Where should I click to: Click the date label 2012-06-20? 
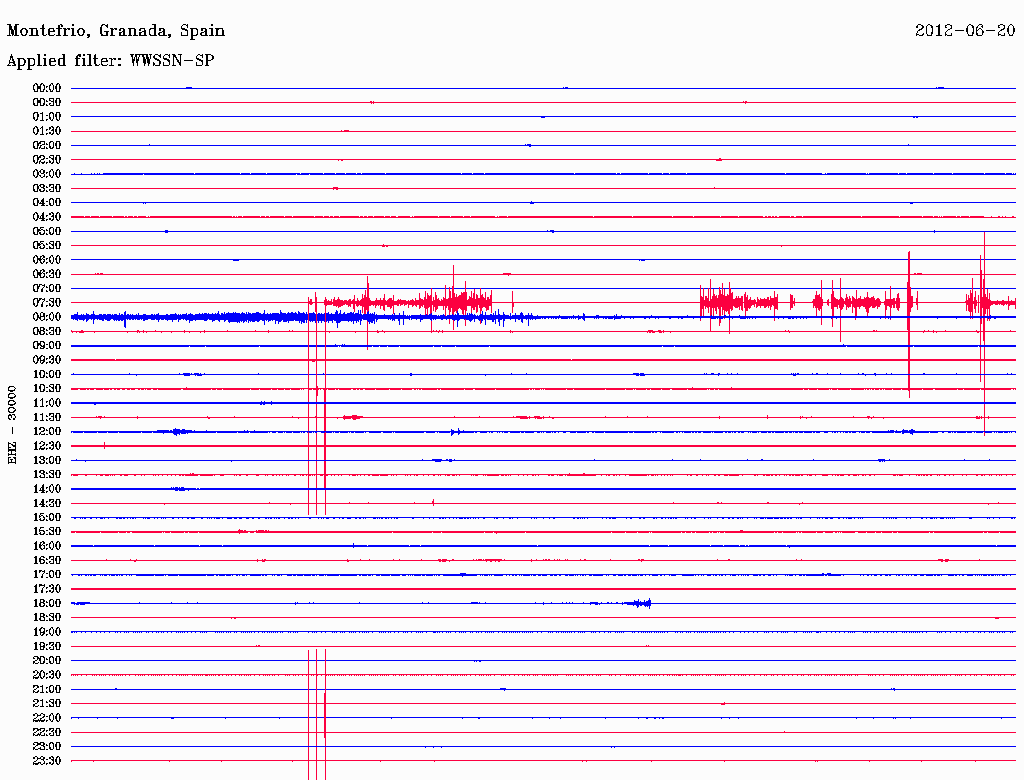tap(965, 31)
